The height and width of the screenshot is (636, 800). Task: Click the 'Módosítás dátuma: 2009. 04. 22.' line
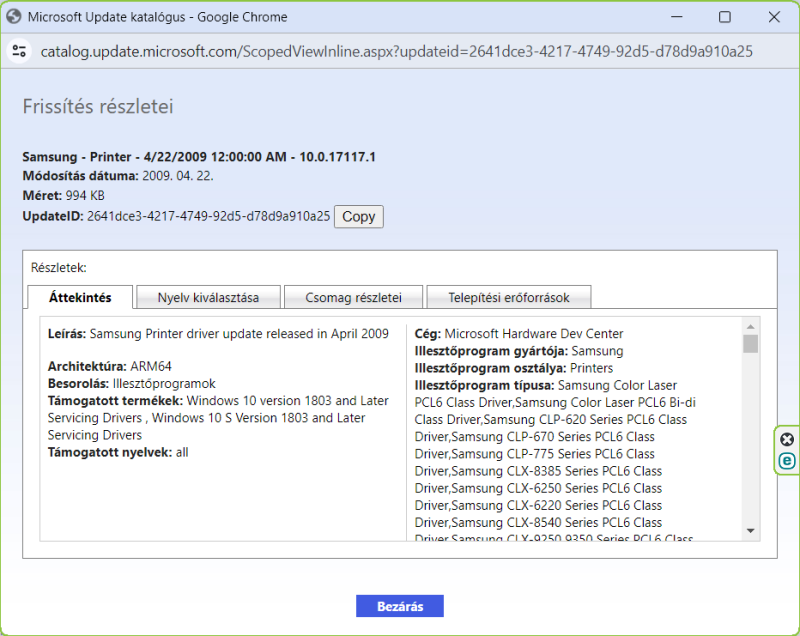point(118,176)
